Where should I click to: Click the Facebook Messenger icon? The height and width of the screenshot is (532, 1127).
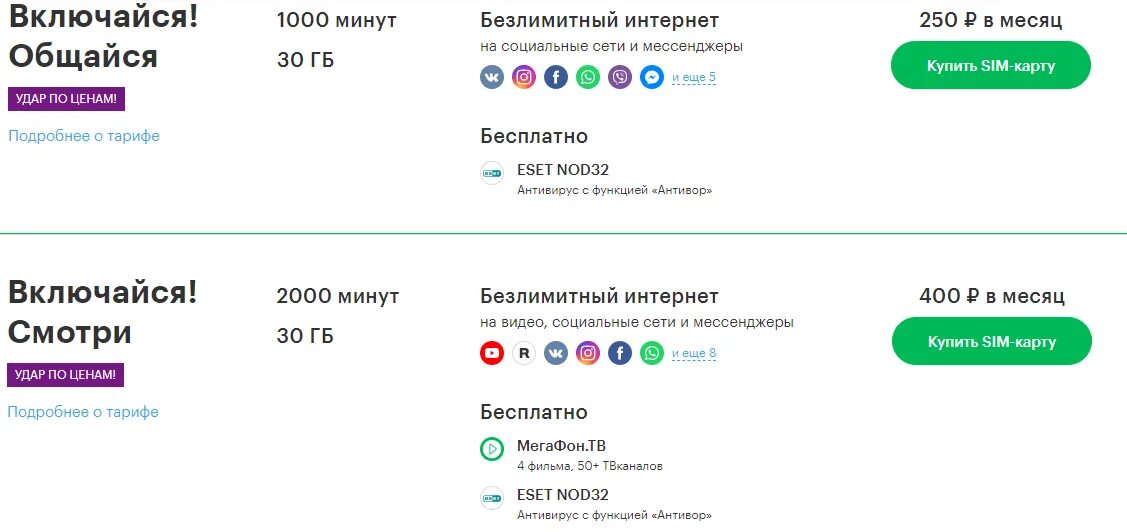pos(652,78)
